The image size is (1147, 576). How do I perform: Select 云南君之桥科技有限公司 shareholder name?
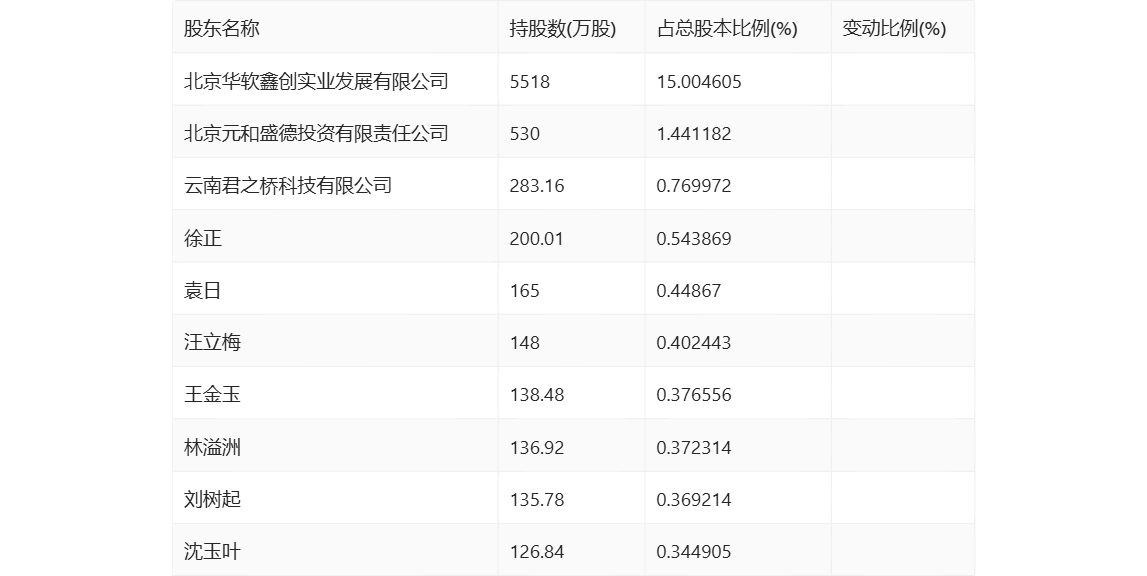point(287,185)
